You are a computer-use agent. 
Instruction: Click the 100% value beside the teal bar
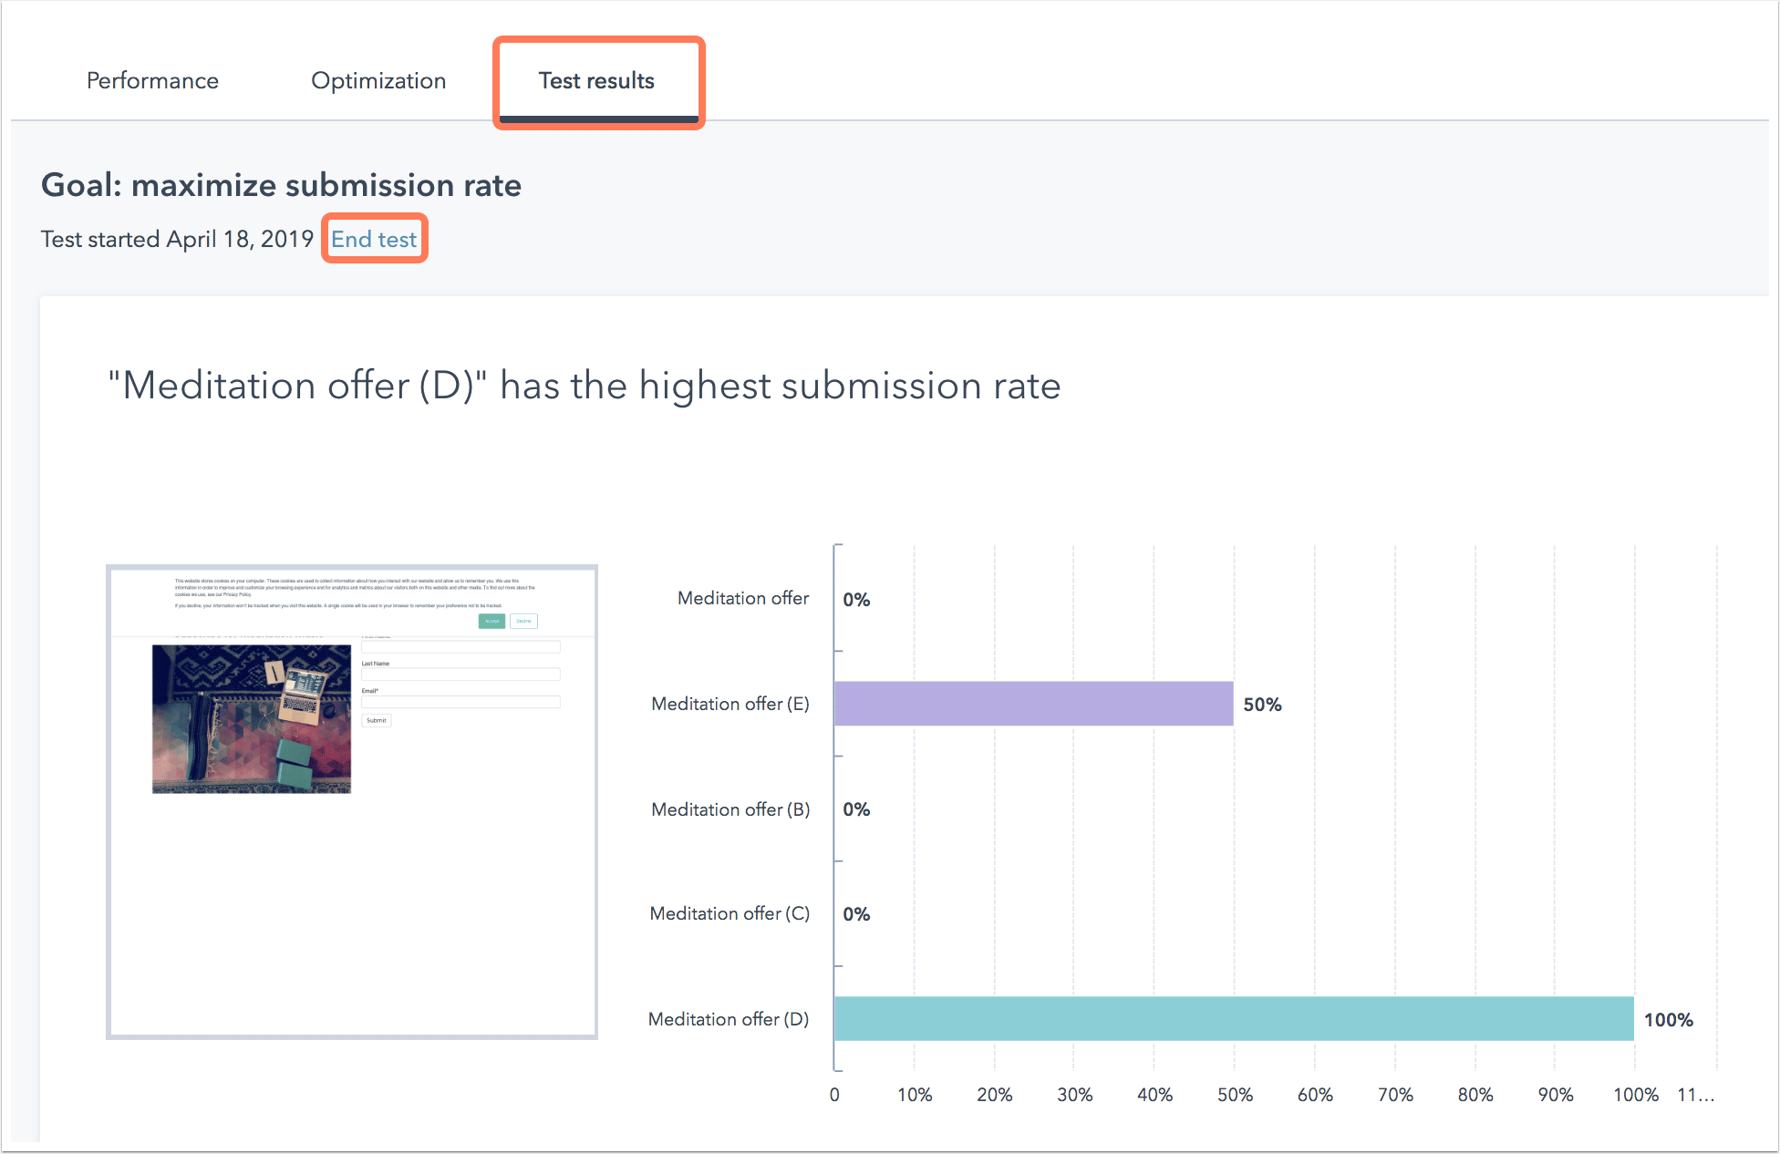coord(1668,1020)
